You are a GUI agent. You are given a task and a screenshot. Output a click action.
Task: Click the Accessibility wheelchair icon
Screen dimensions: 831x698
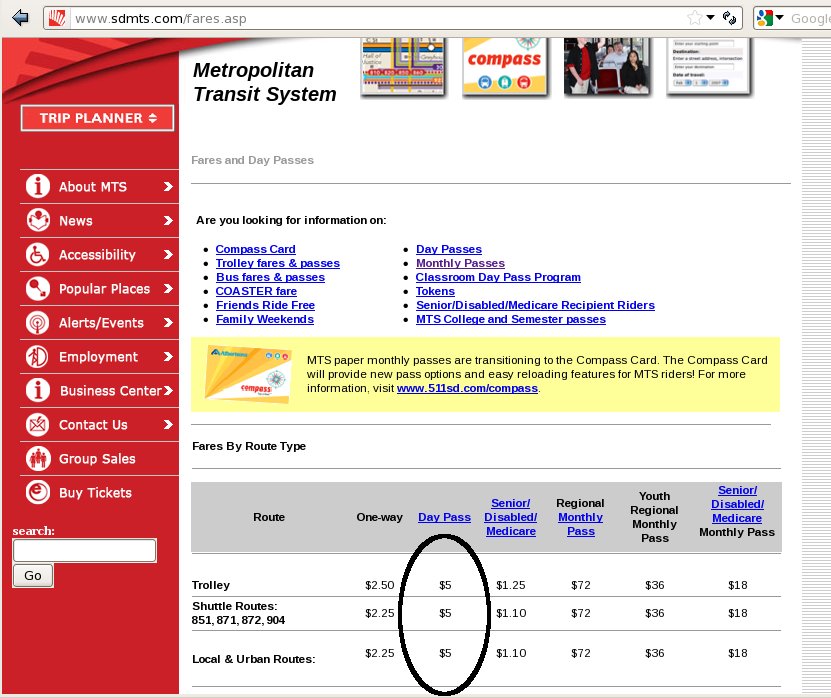38,254
